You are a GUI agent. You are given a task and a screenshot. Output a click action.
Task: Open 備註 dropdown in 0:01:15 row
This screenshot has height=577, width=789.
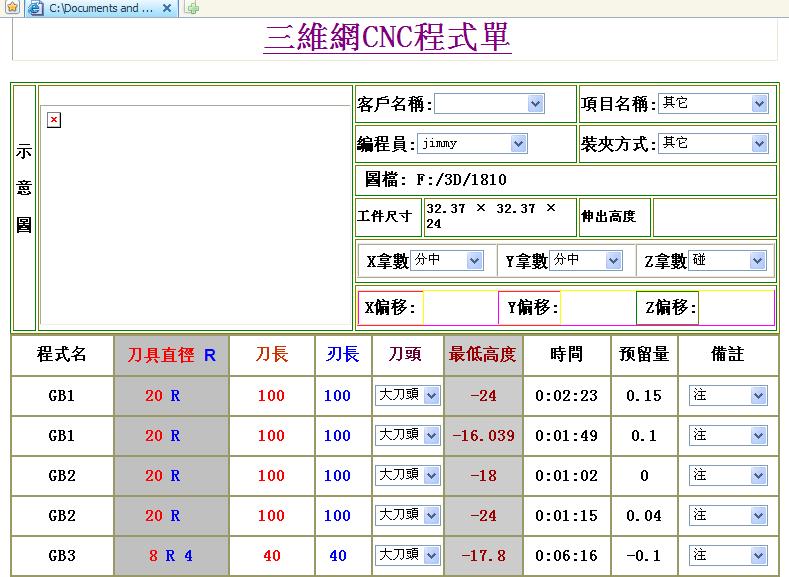point(728,516)
